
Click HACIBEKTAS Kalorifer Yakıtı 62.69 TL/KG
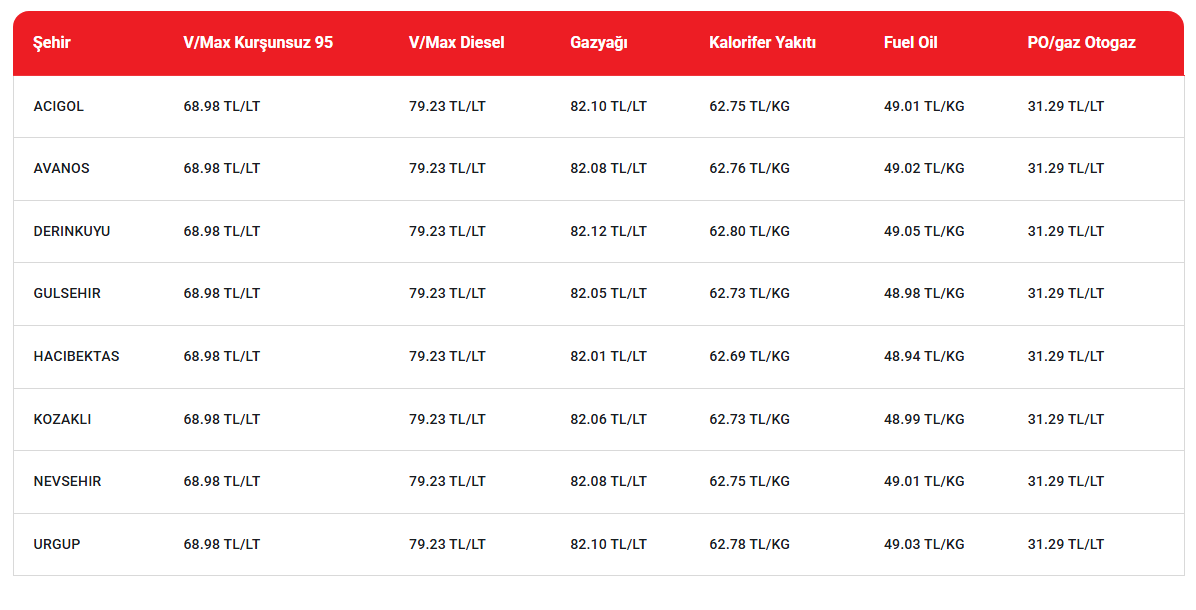coord(749,356)
